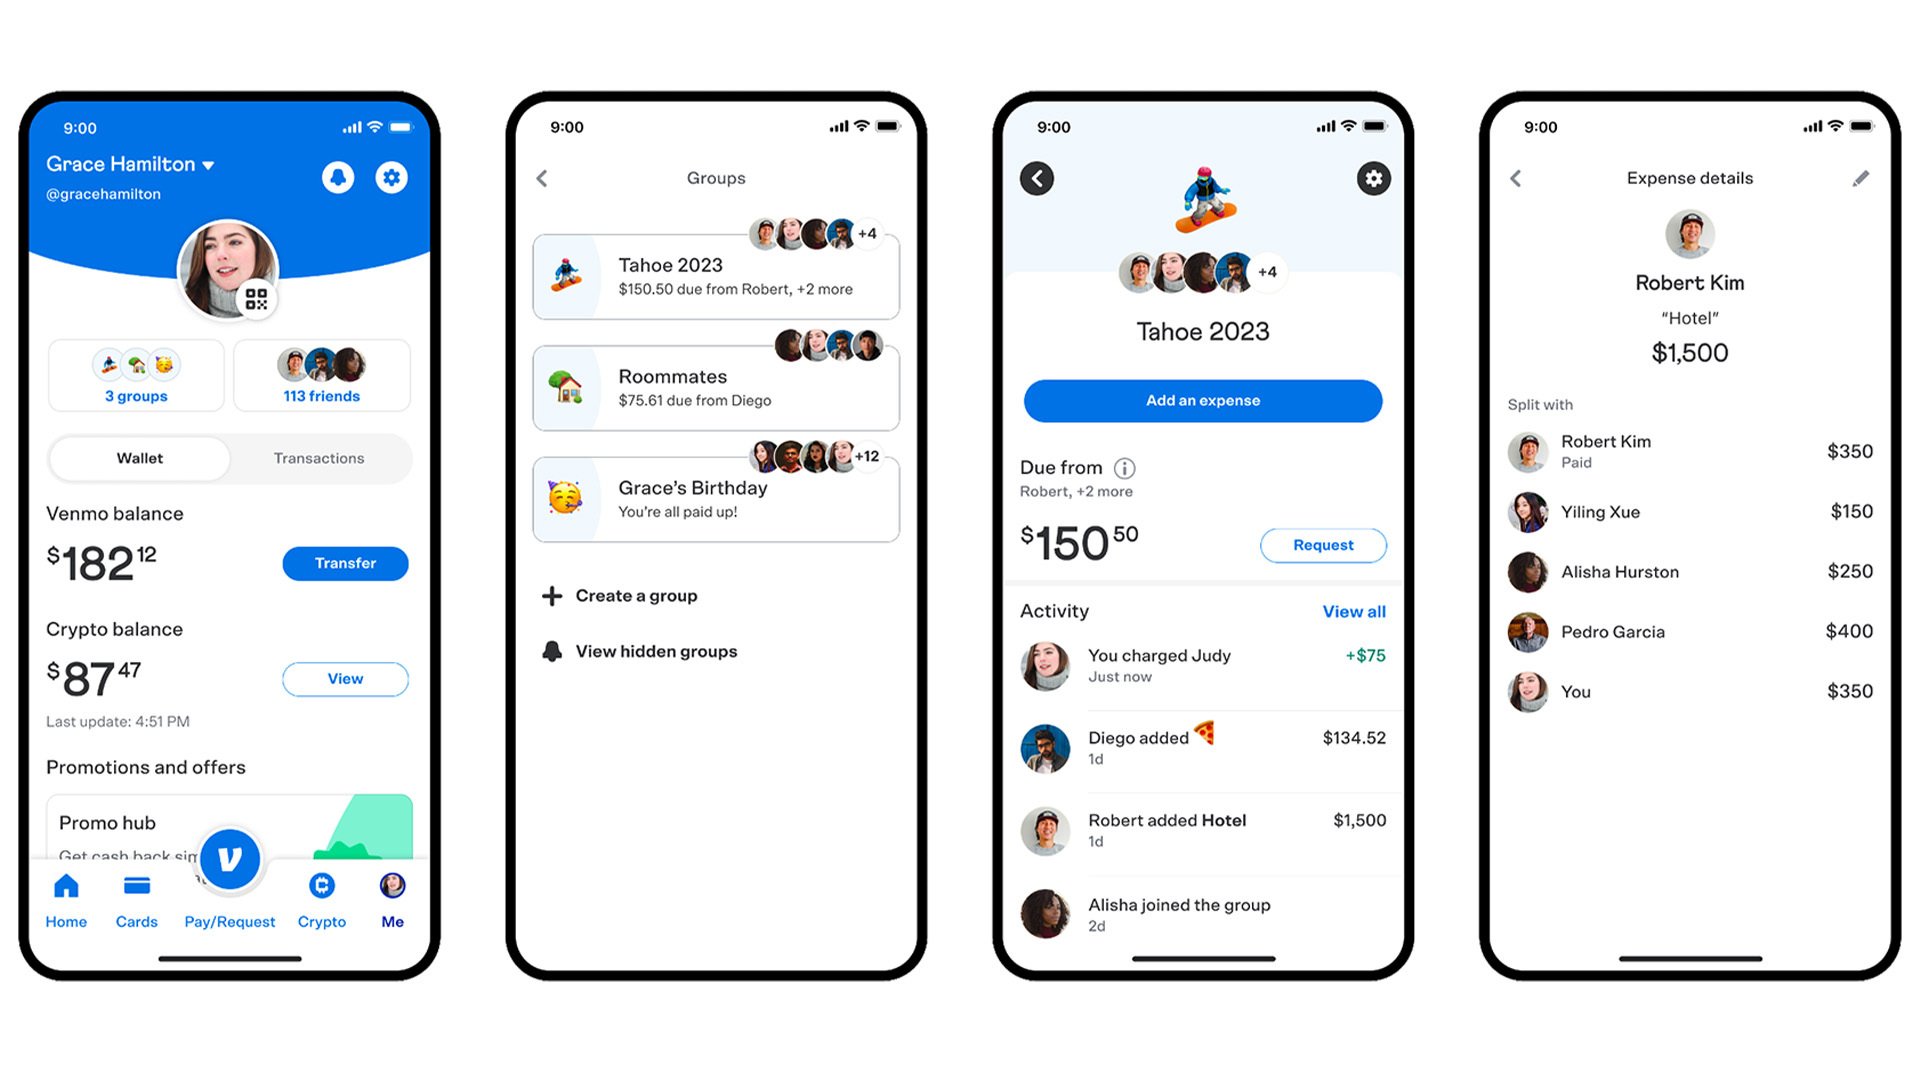Tap Transfer button for Venmo balance
The height and width of the screenshot is (1080, 1920).
(345, 562)
